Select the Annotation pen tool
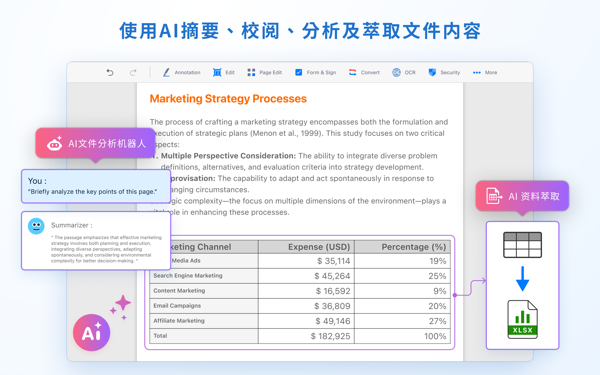Viewport: 600px width, 375px height. [x=181, y=72]
